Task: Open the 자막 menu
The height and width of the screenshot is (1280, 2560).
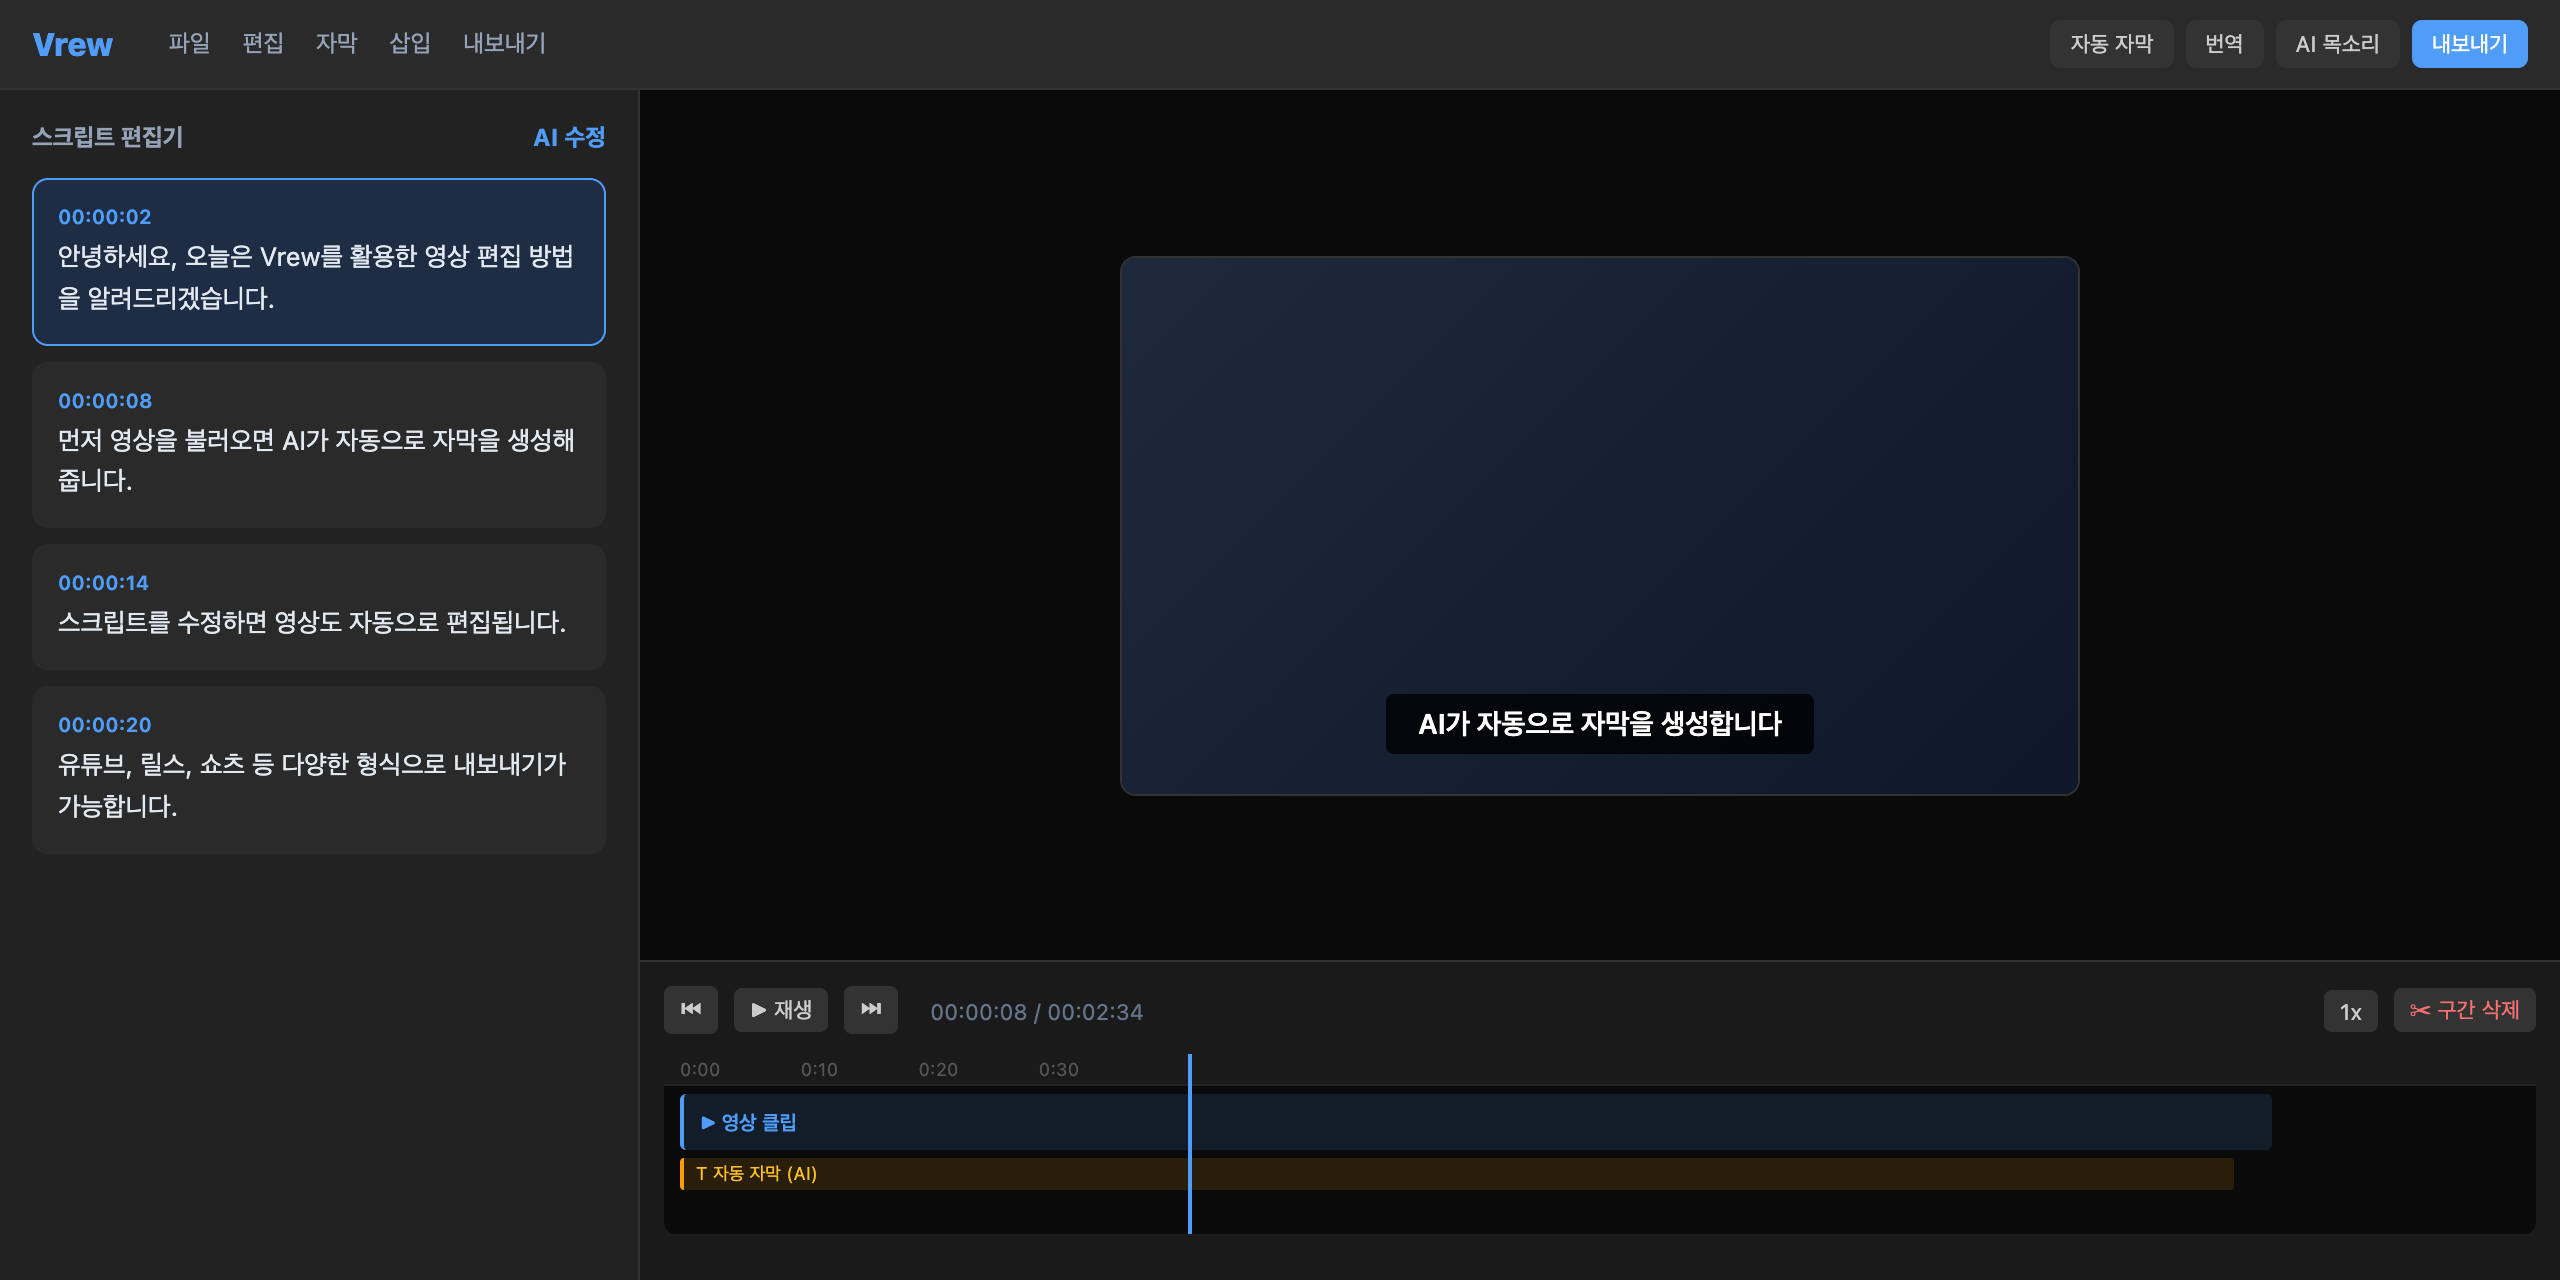Action: click(x=336, y=43)
